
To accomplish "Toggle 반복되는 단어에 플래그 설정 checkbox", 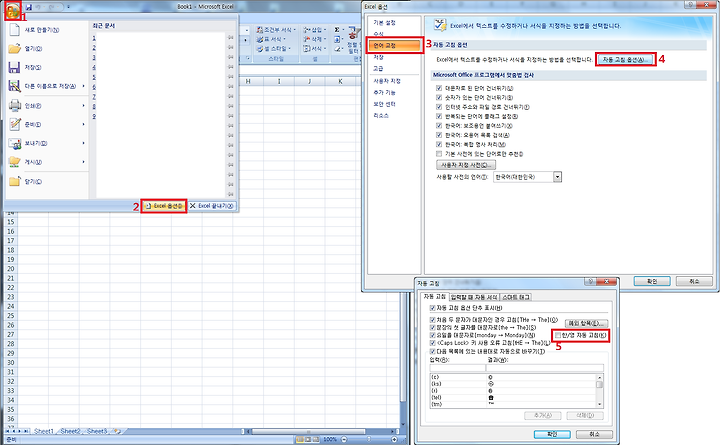I will click(x=439, y=116).
